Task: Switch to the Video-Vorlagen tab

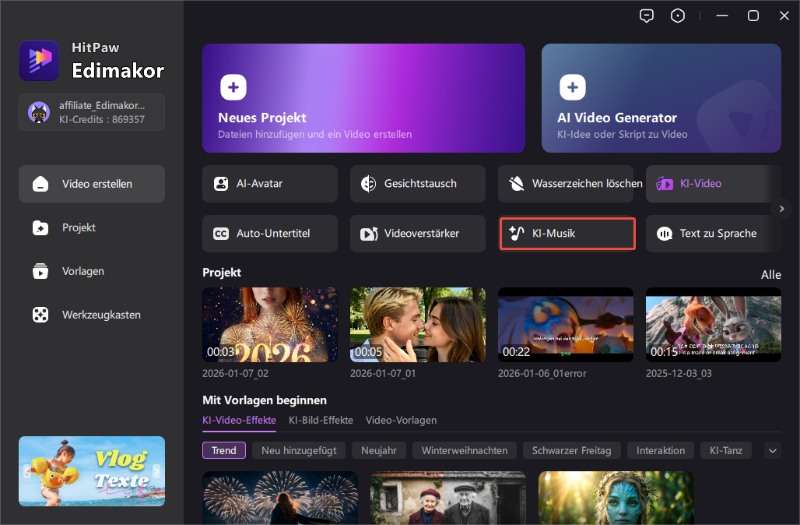Action: 401,420
